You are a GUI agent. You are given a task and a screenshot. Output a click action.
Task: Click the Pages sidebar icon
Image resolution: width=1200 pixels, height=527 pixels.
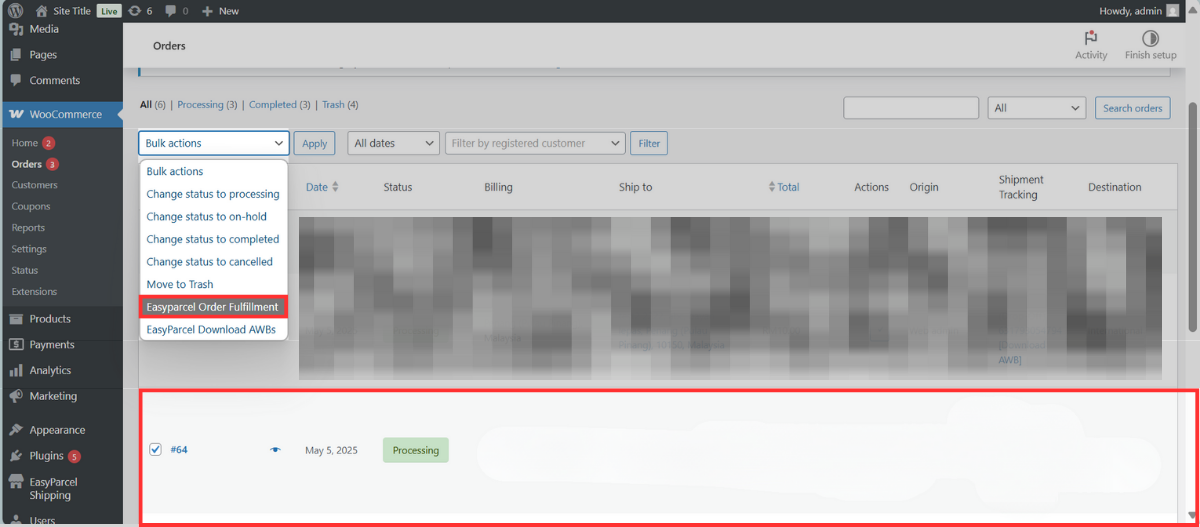pos(16,55)
